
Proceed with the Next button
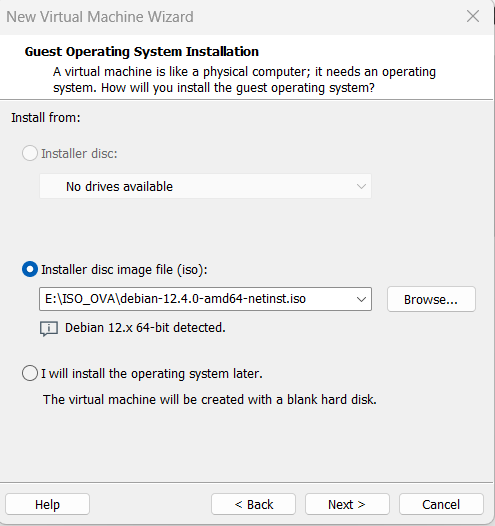pos(347,504)
